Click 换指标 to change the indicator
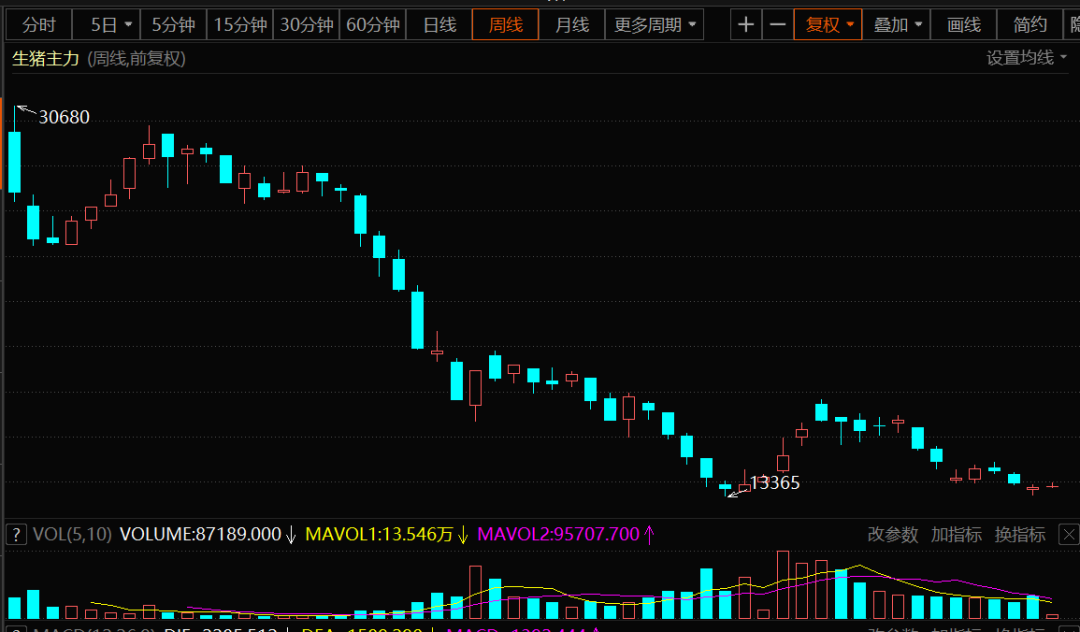The image size is (1080, 632). click(1020, 535)
